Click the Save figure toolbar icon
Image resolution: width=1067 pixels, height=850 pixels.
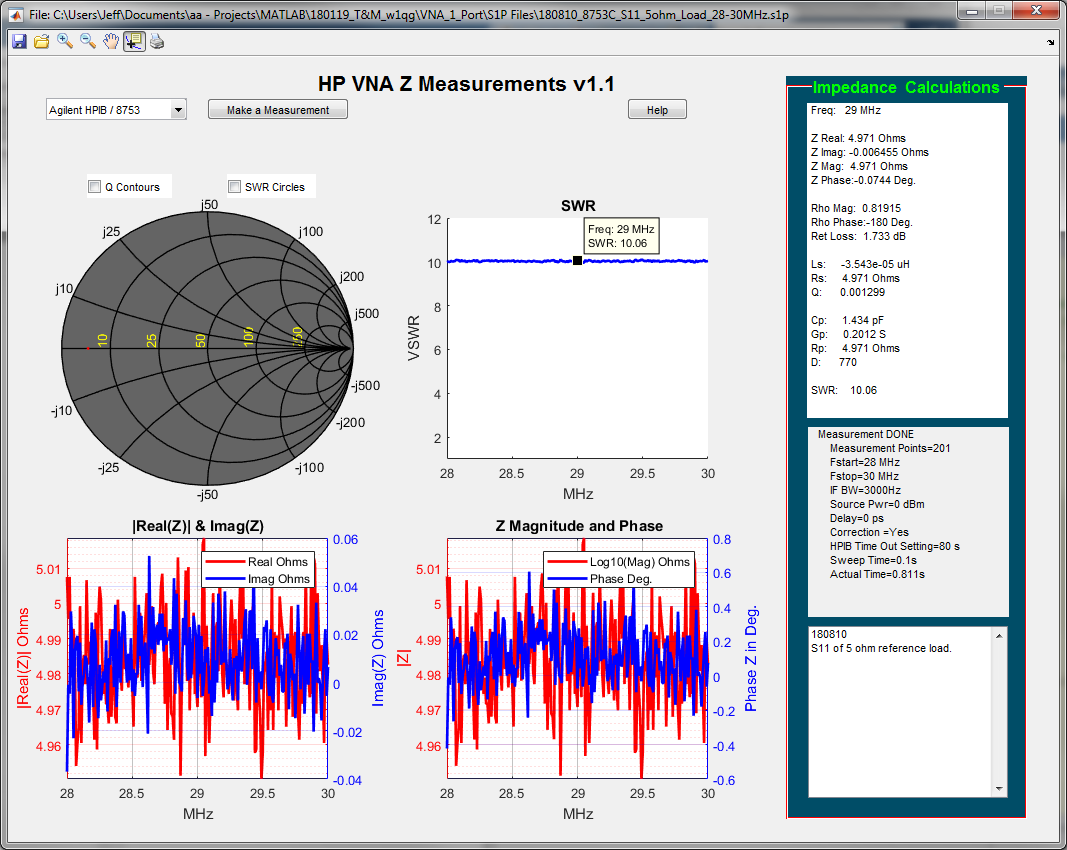[x=19, y=41]
